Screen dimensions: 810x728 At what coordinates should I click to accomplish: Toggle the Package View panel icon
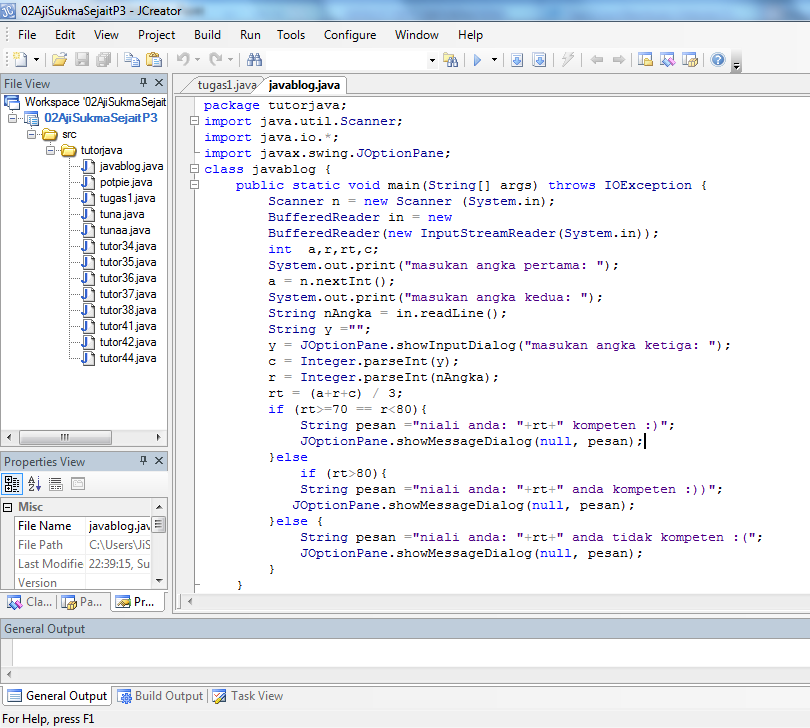(690, 60)
